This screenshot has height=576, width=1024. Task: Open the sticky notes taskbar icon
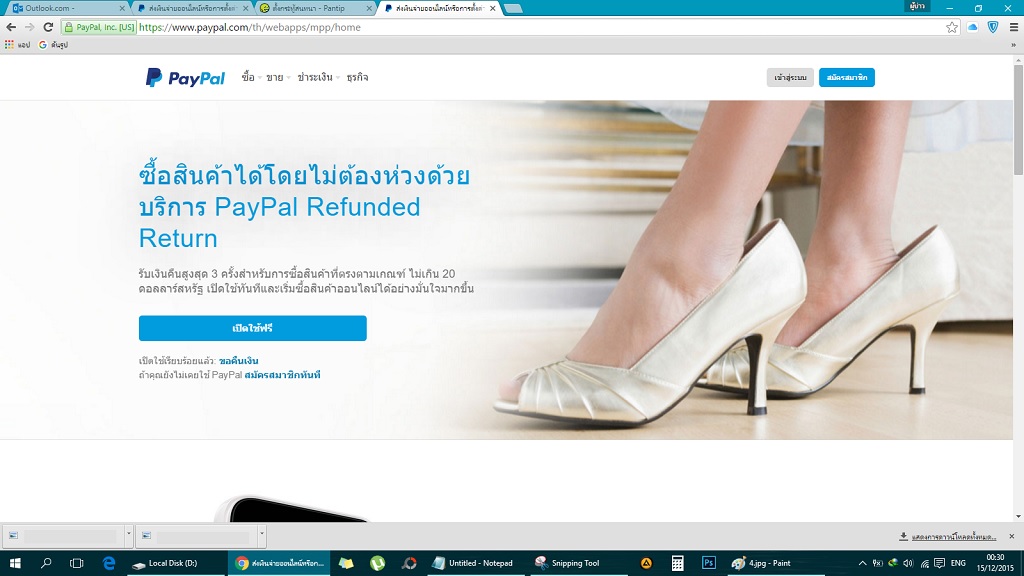pyautogui.click(x=346, y=563)
